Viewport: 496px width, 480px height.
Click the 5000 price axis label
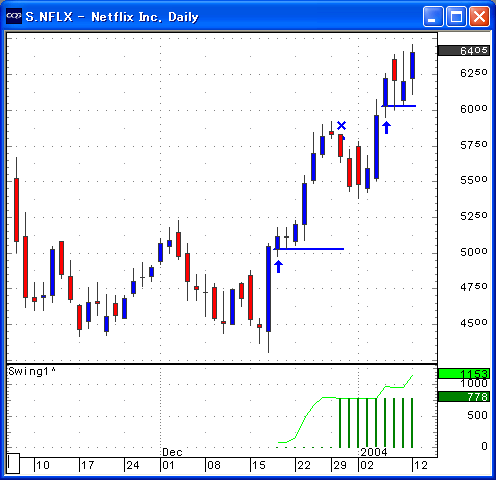tap(474, 252)
